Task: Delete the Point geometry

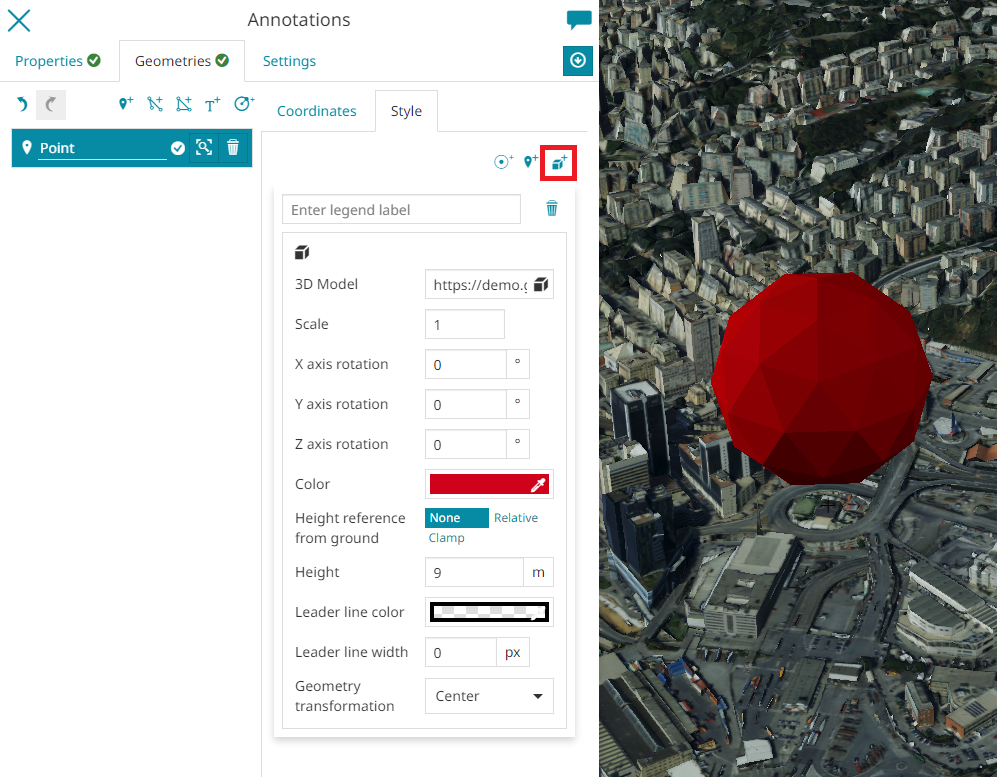Action: pyautogui.click(x=233, y=148)
